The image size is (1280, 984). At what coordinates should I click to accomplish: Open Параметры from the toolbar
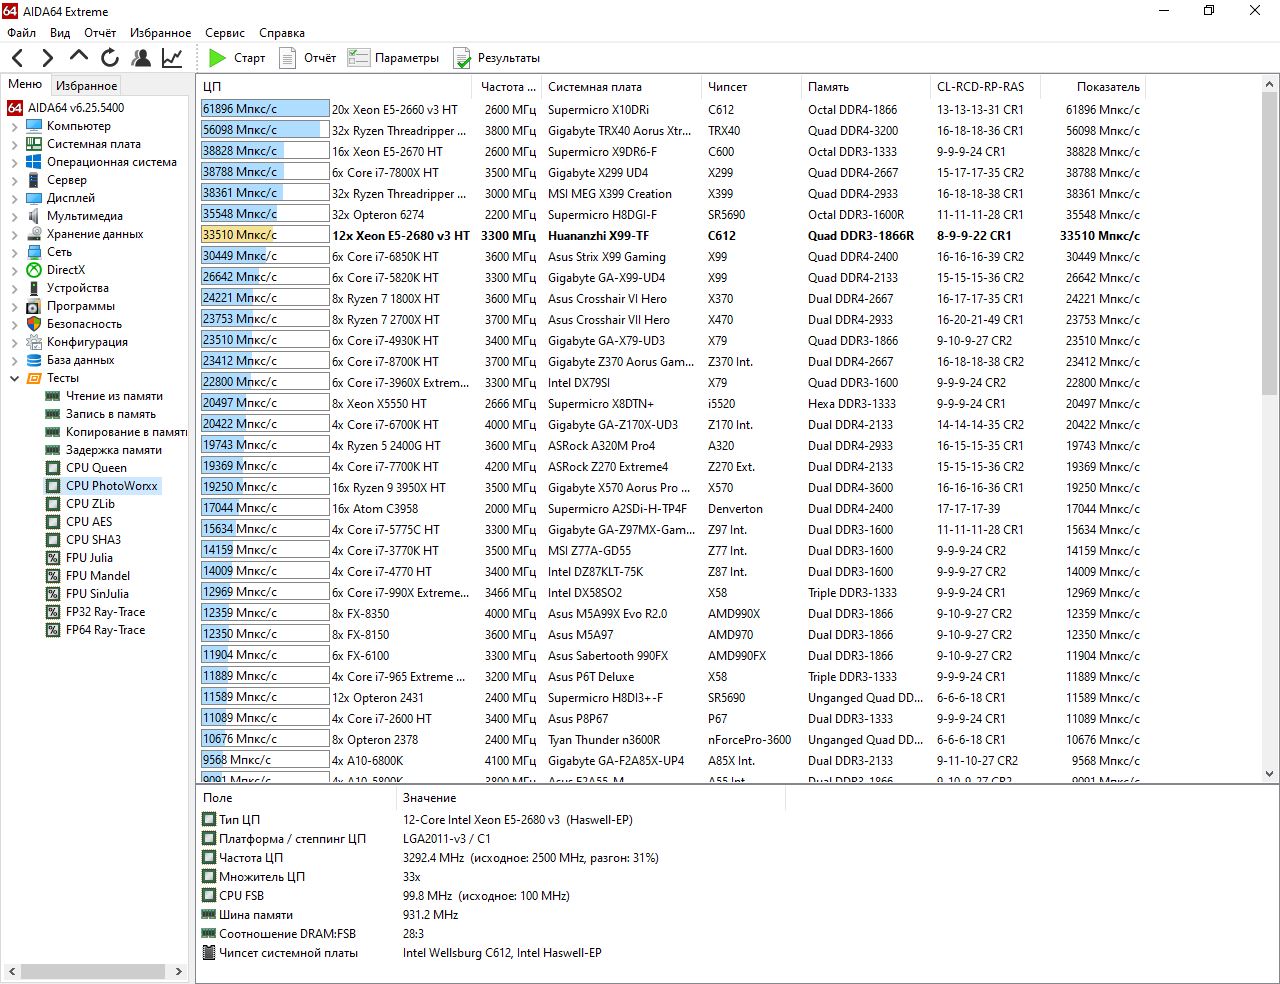pos(393,58)
